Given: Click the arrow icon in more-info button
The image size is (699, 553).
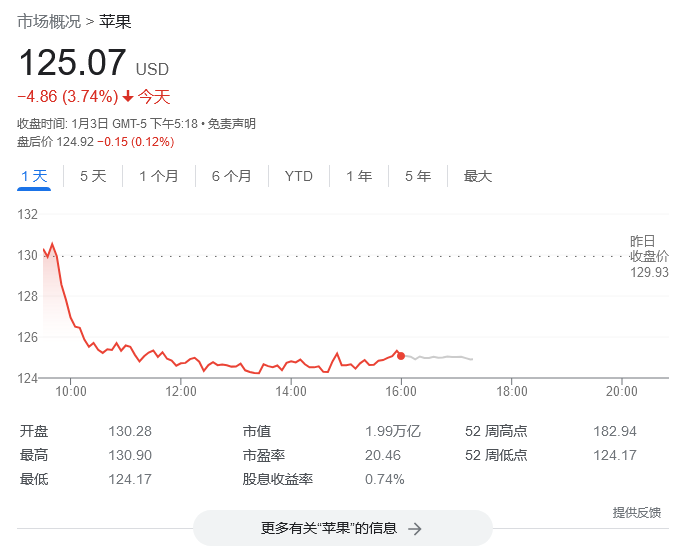Looking at the screenshot, I should point(415,529).
